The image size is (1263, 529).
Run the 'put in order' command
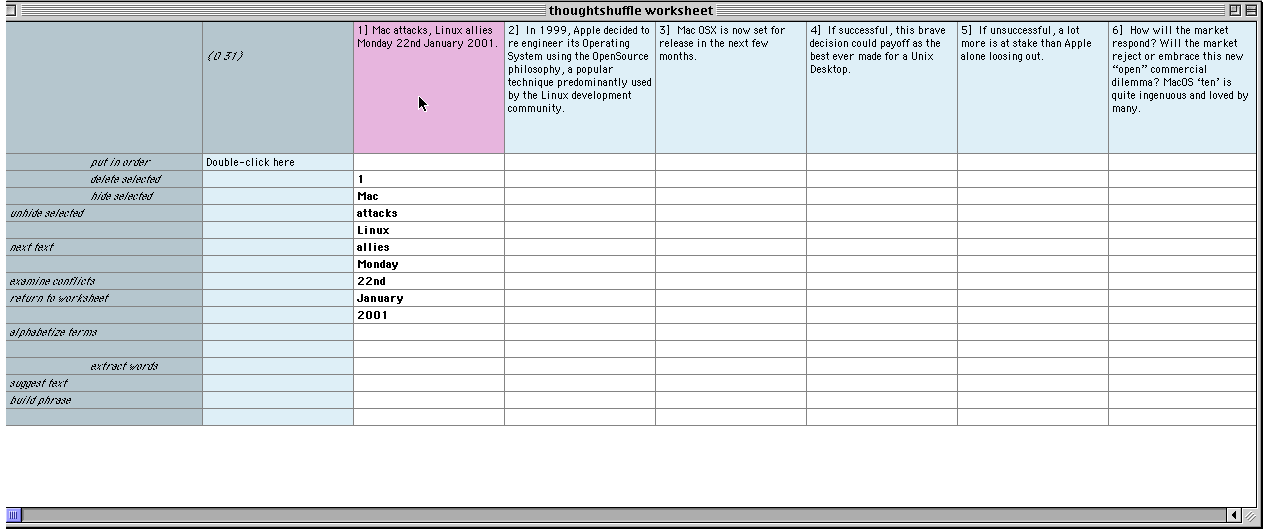[x=122, y=162]
